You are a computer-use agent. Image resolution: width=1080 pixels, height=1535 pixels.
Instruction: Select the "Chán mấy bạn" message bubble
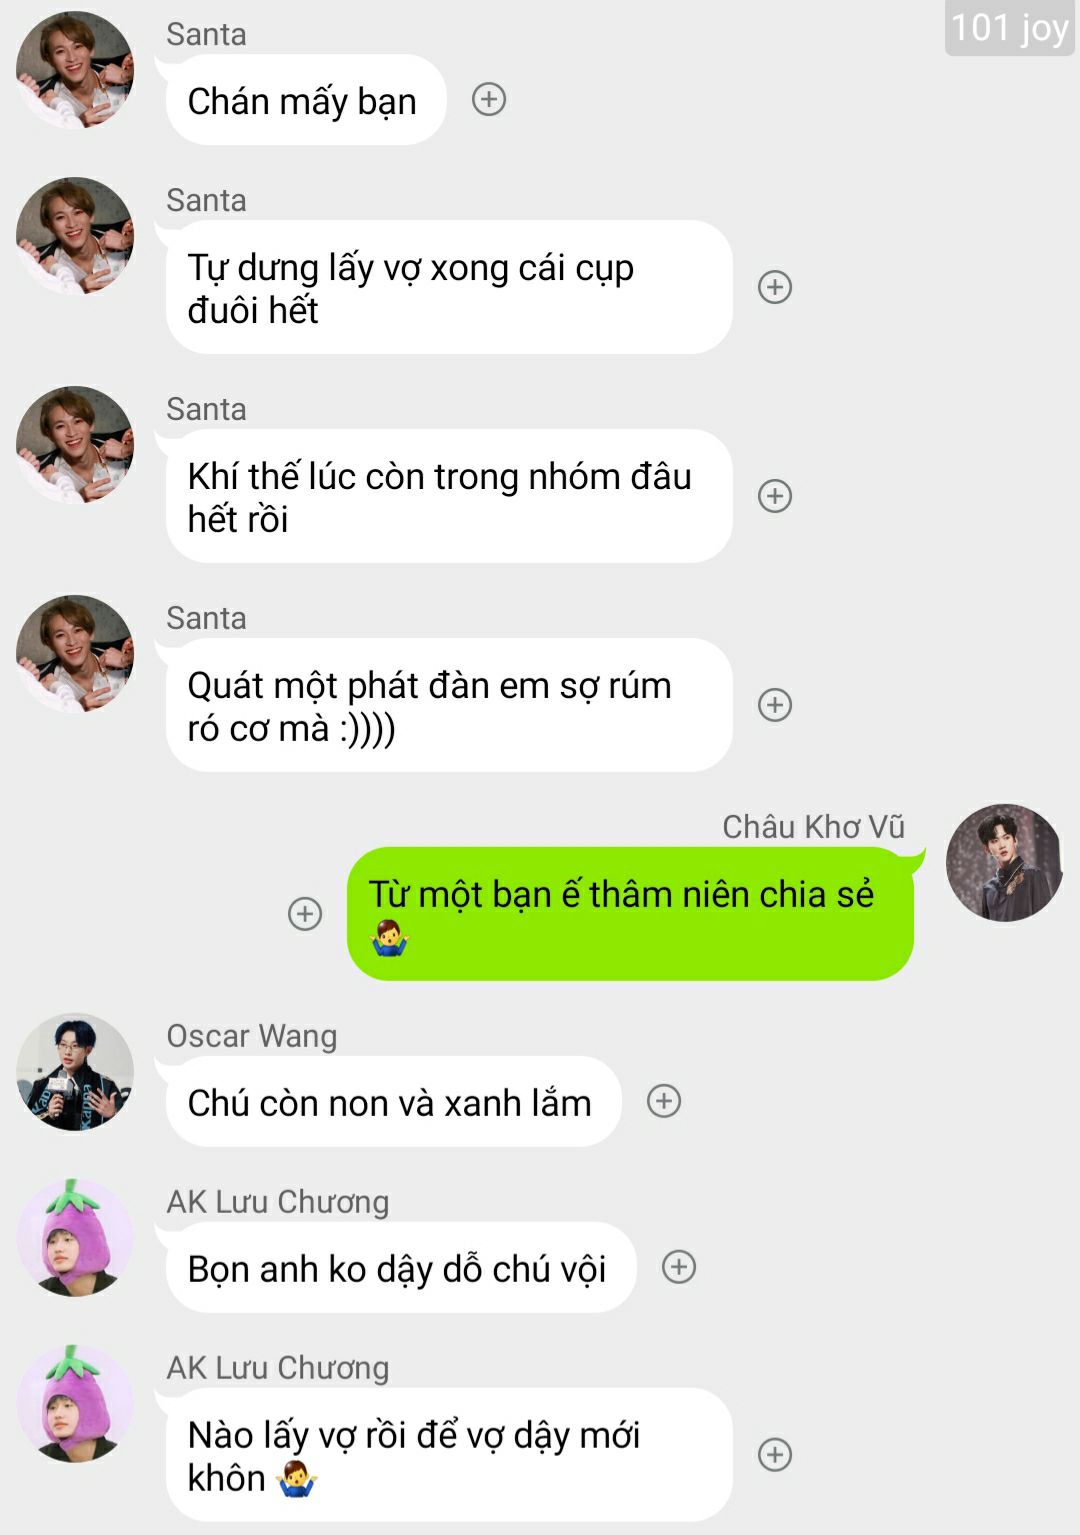point(306,100)
